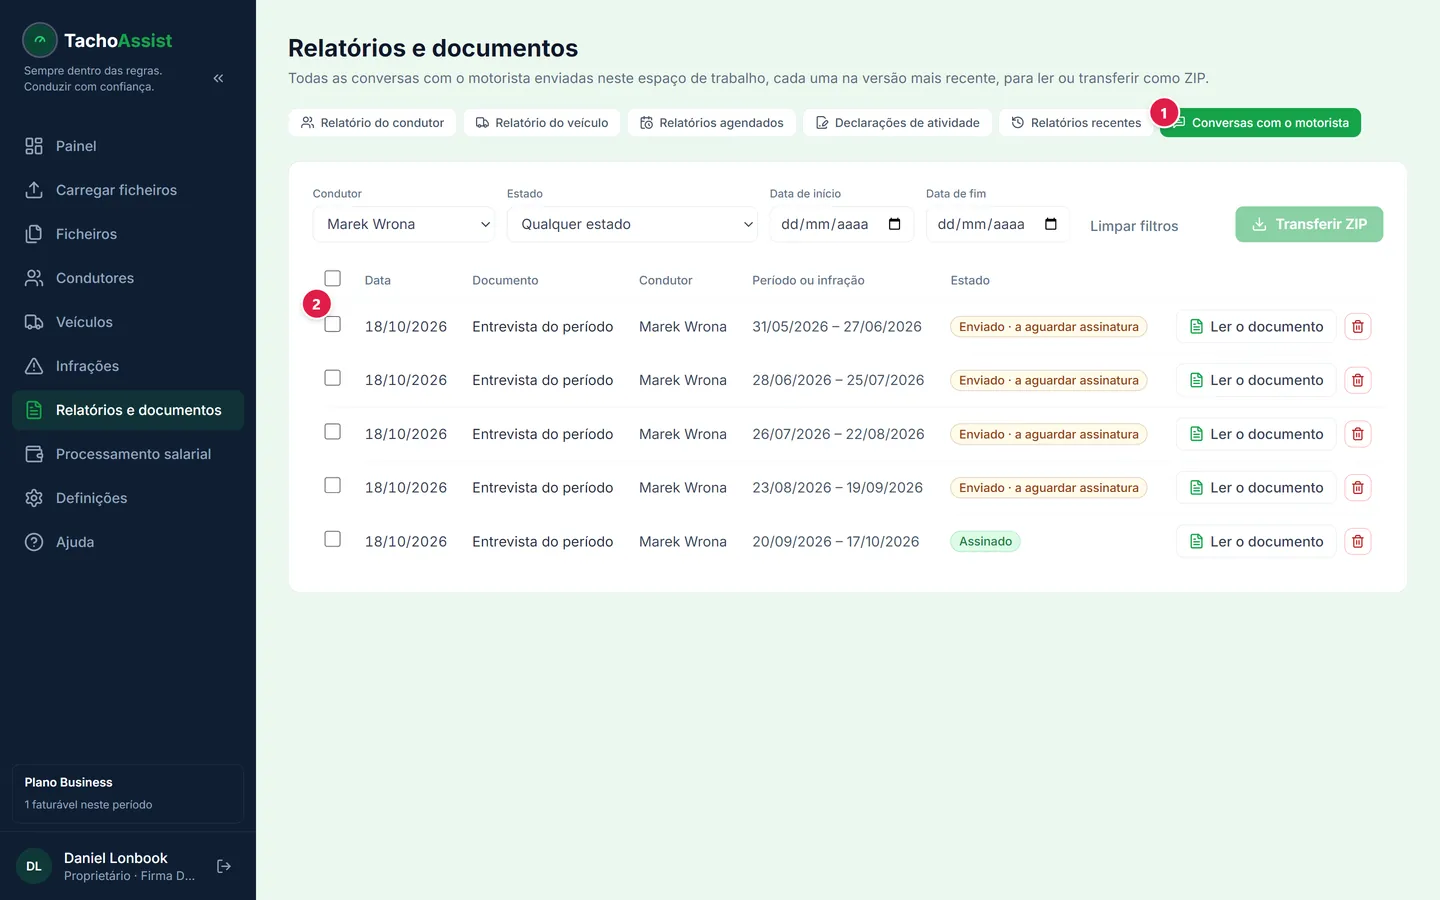The width and height of the screenshot is (1440, 900).
Task: Delete the 23/08/2026 – 19/09/2026 row via trash icon
Action: point(1358,488)
